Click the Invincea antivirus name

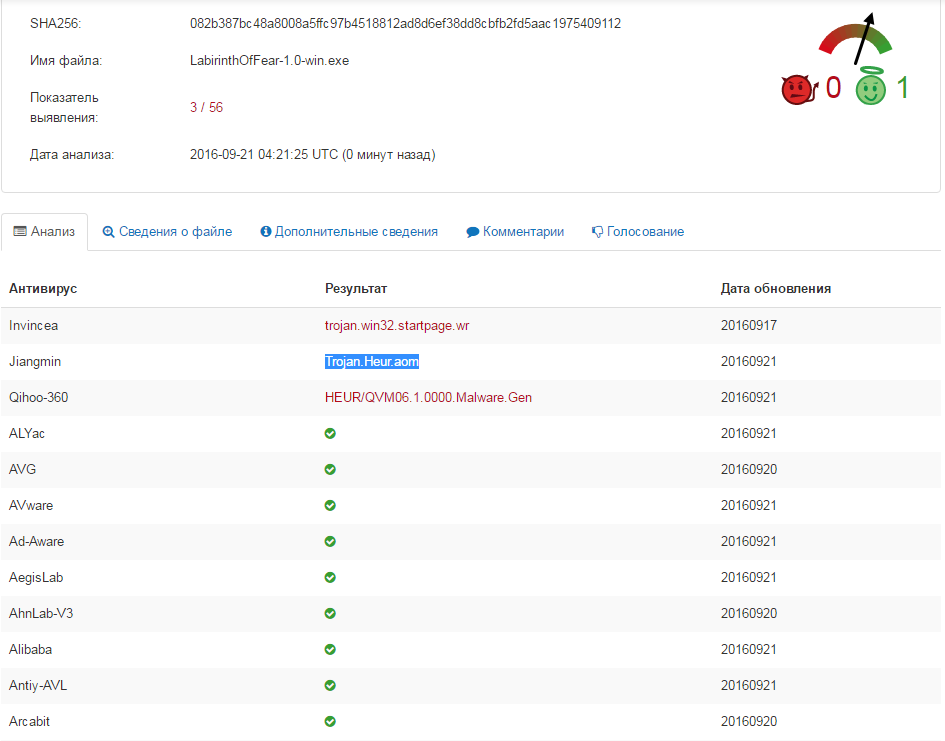(33, 325)
